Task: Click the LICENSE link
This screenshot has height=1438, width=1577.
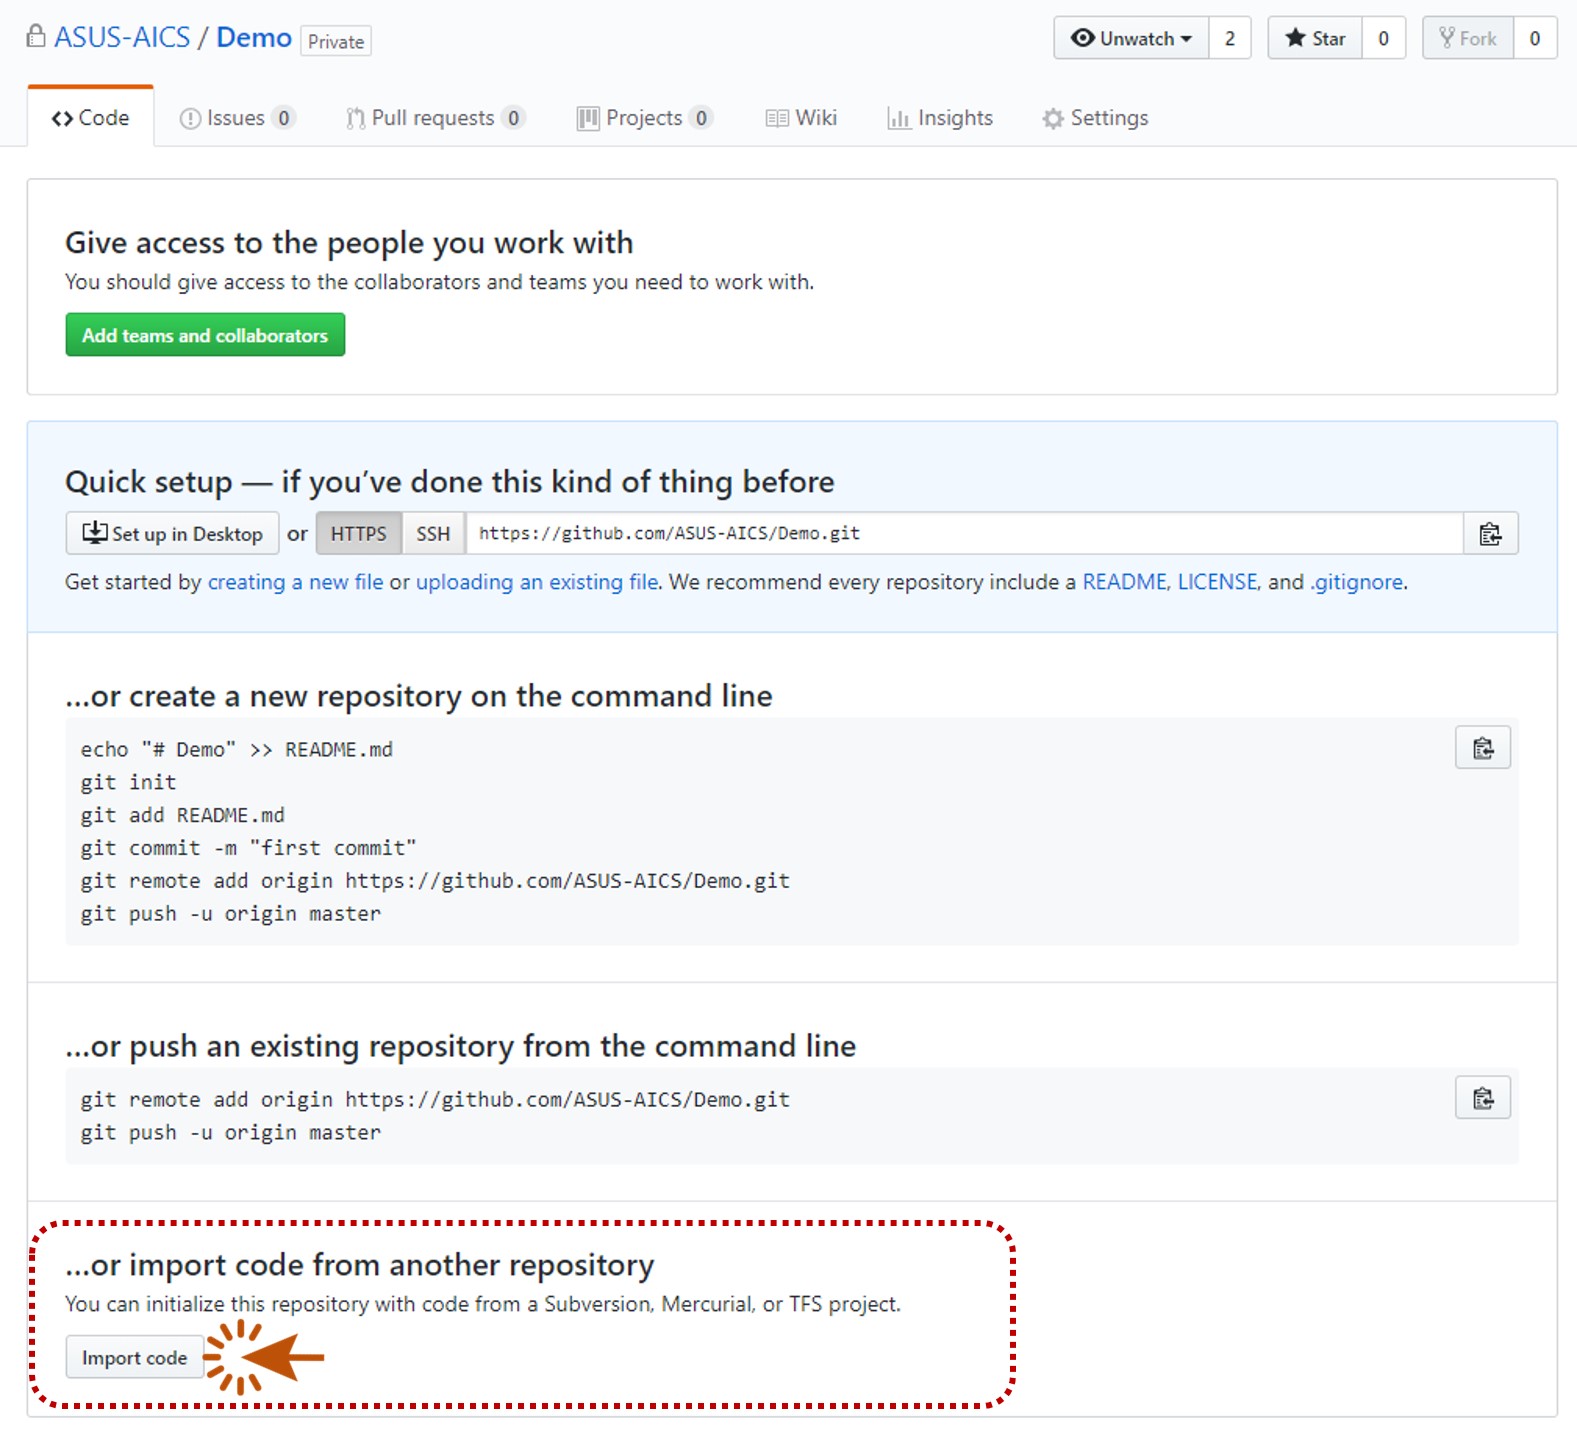Action: pos(1217,582)
